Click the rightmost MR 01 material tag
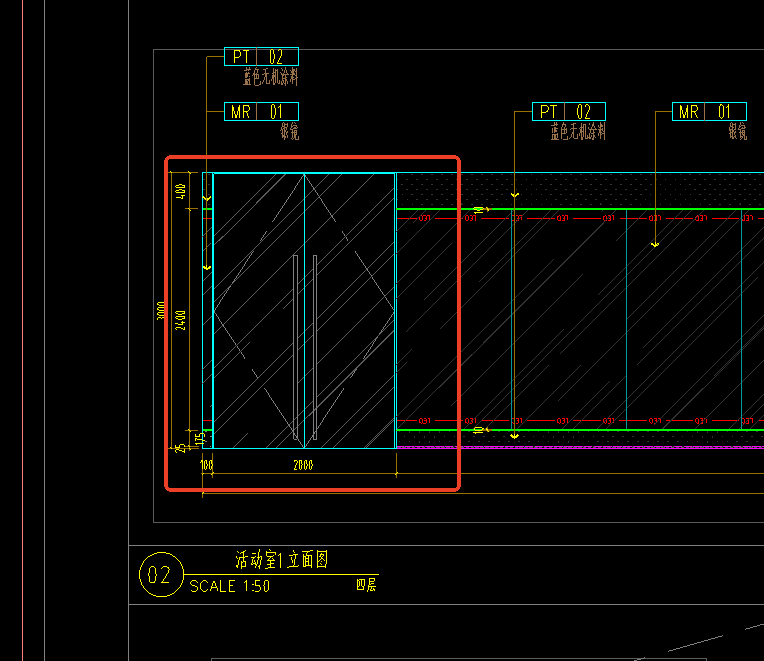Screen dimensions: 764x661 708,112
